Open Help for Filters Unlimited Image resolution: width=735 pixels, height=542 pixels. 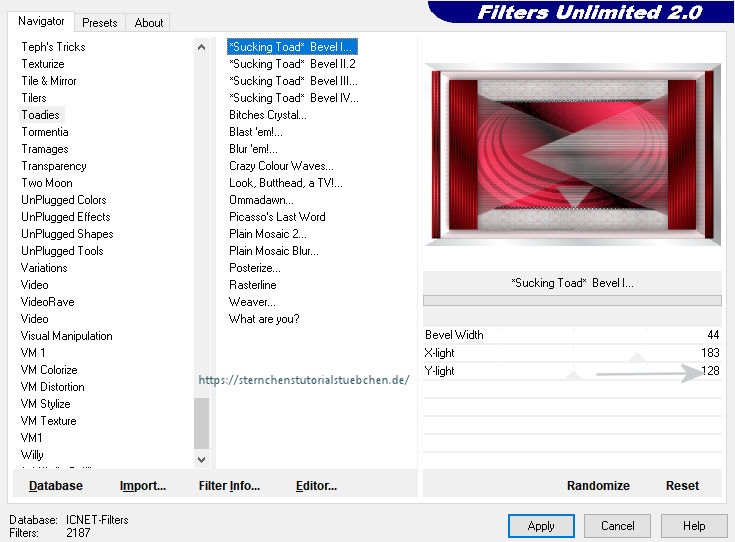[694, 525]
